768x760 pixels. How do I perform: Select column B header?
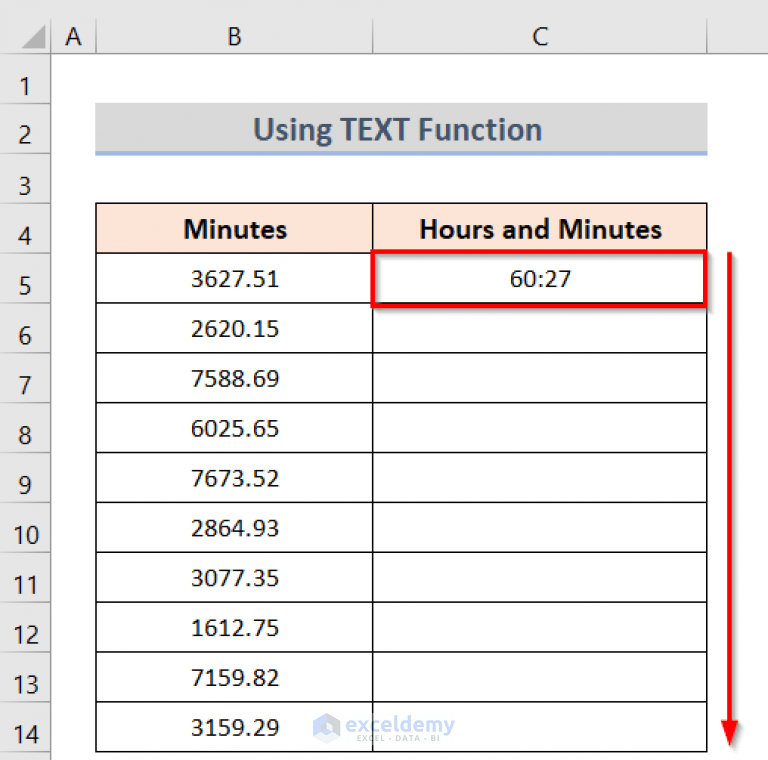coord(234,36)
